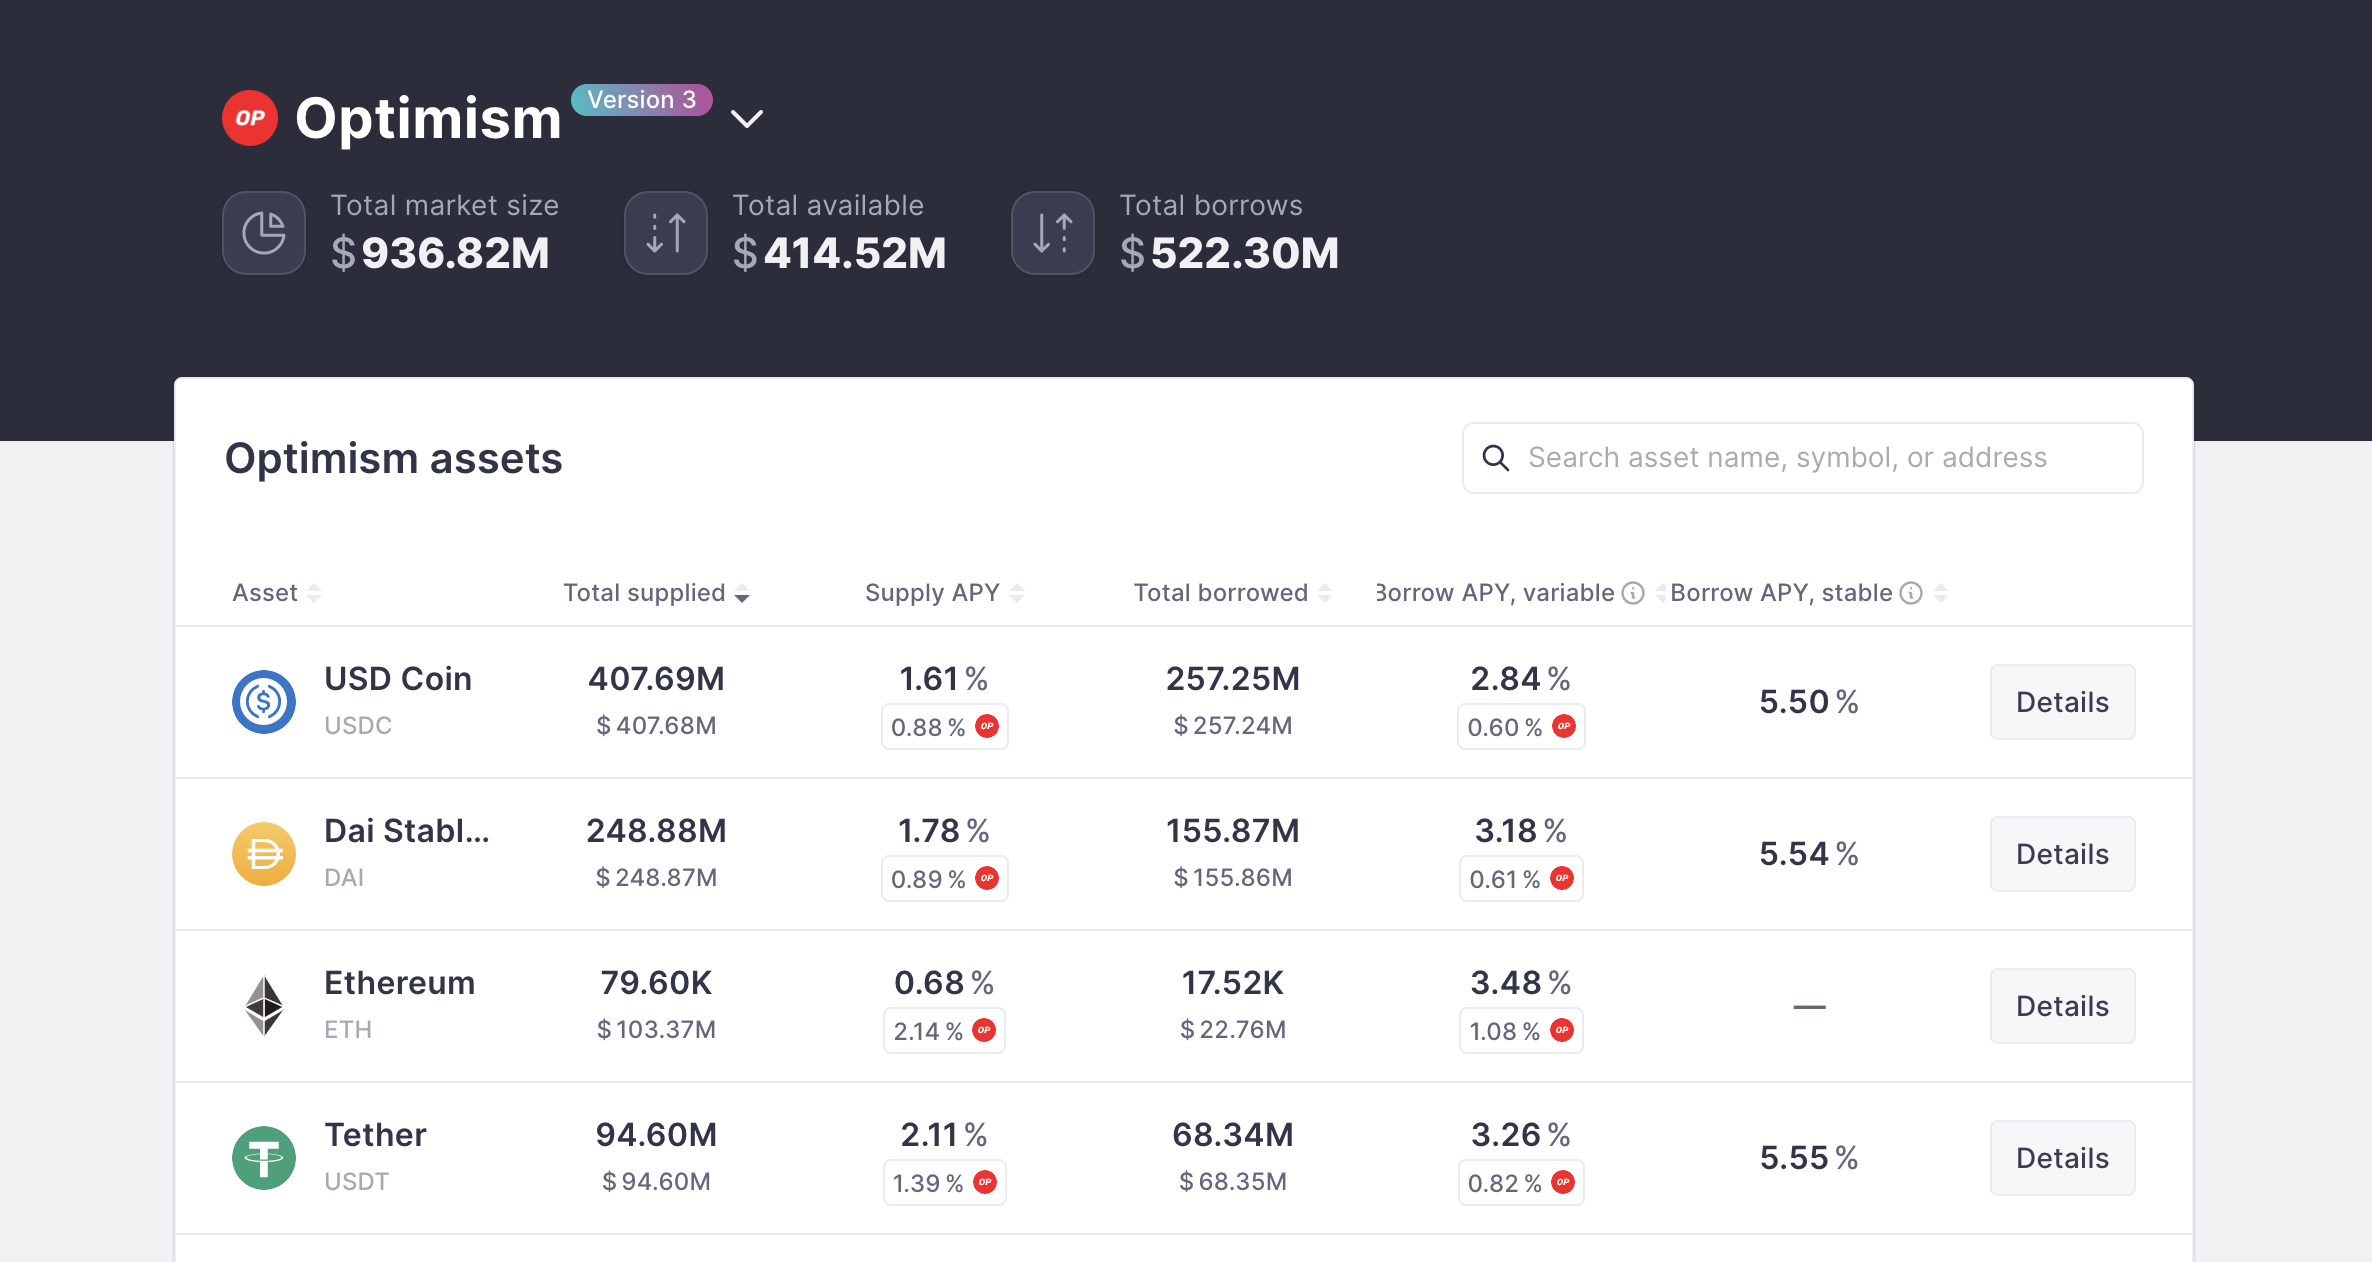
Task: Click USDT borrow incentive badge 0.82 %
Action: tap(1520, 1183)
